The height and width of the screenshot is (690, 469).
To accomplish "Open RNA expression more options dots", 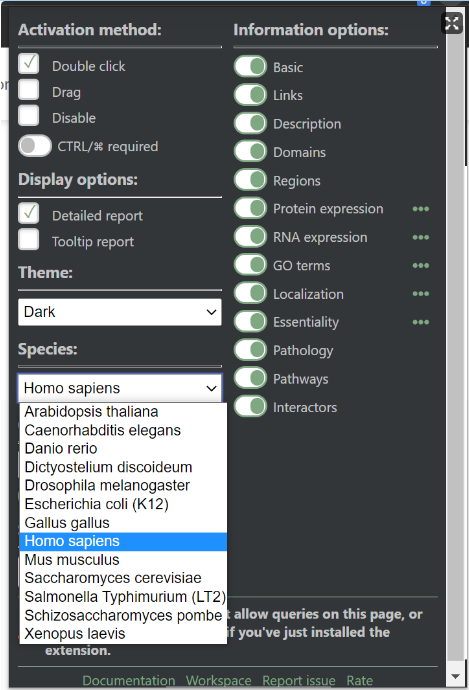I will [x=421, y=238].
